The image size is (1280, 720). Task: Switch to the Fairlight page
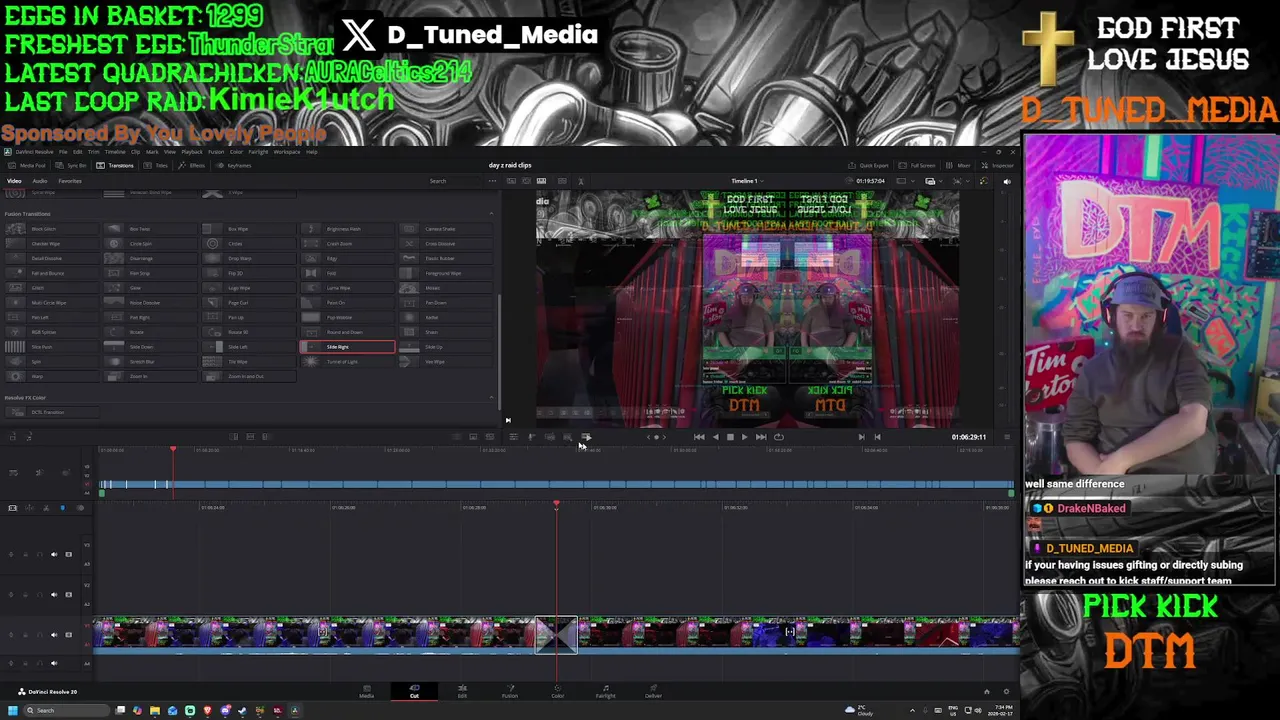tap(605, 691)
